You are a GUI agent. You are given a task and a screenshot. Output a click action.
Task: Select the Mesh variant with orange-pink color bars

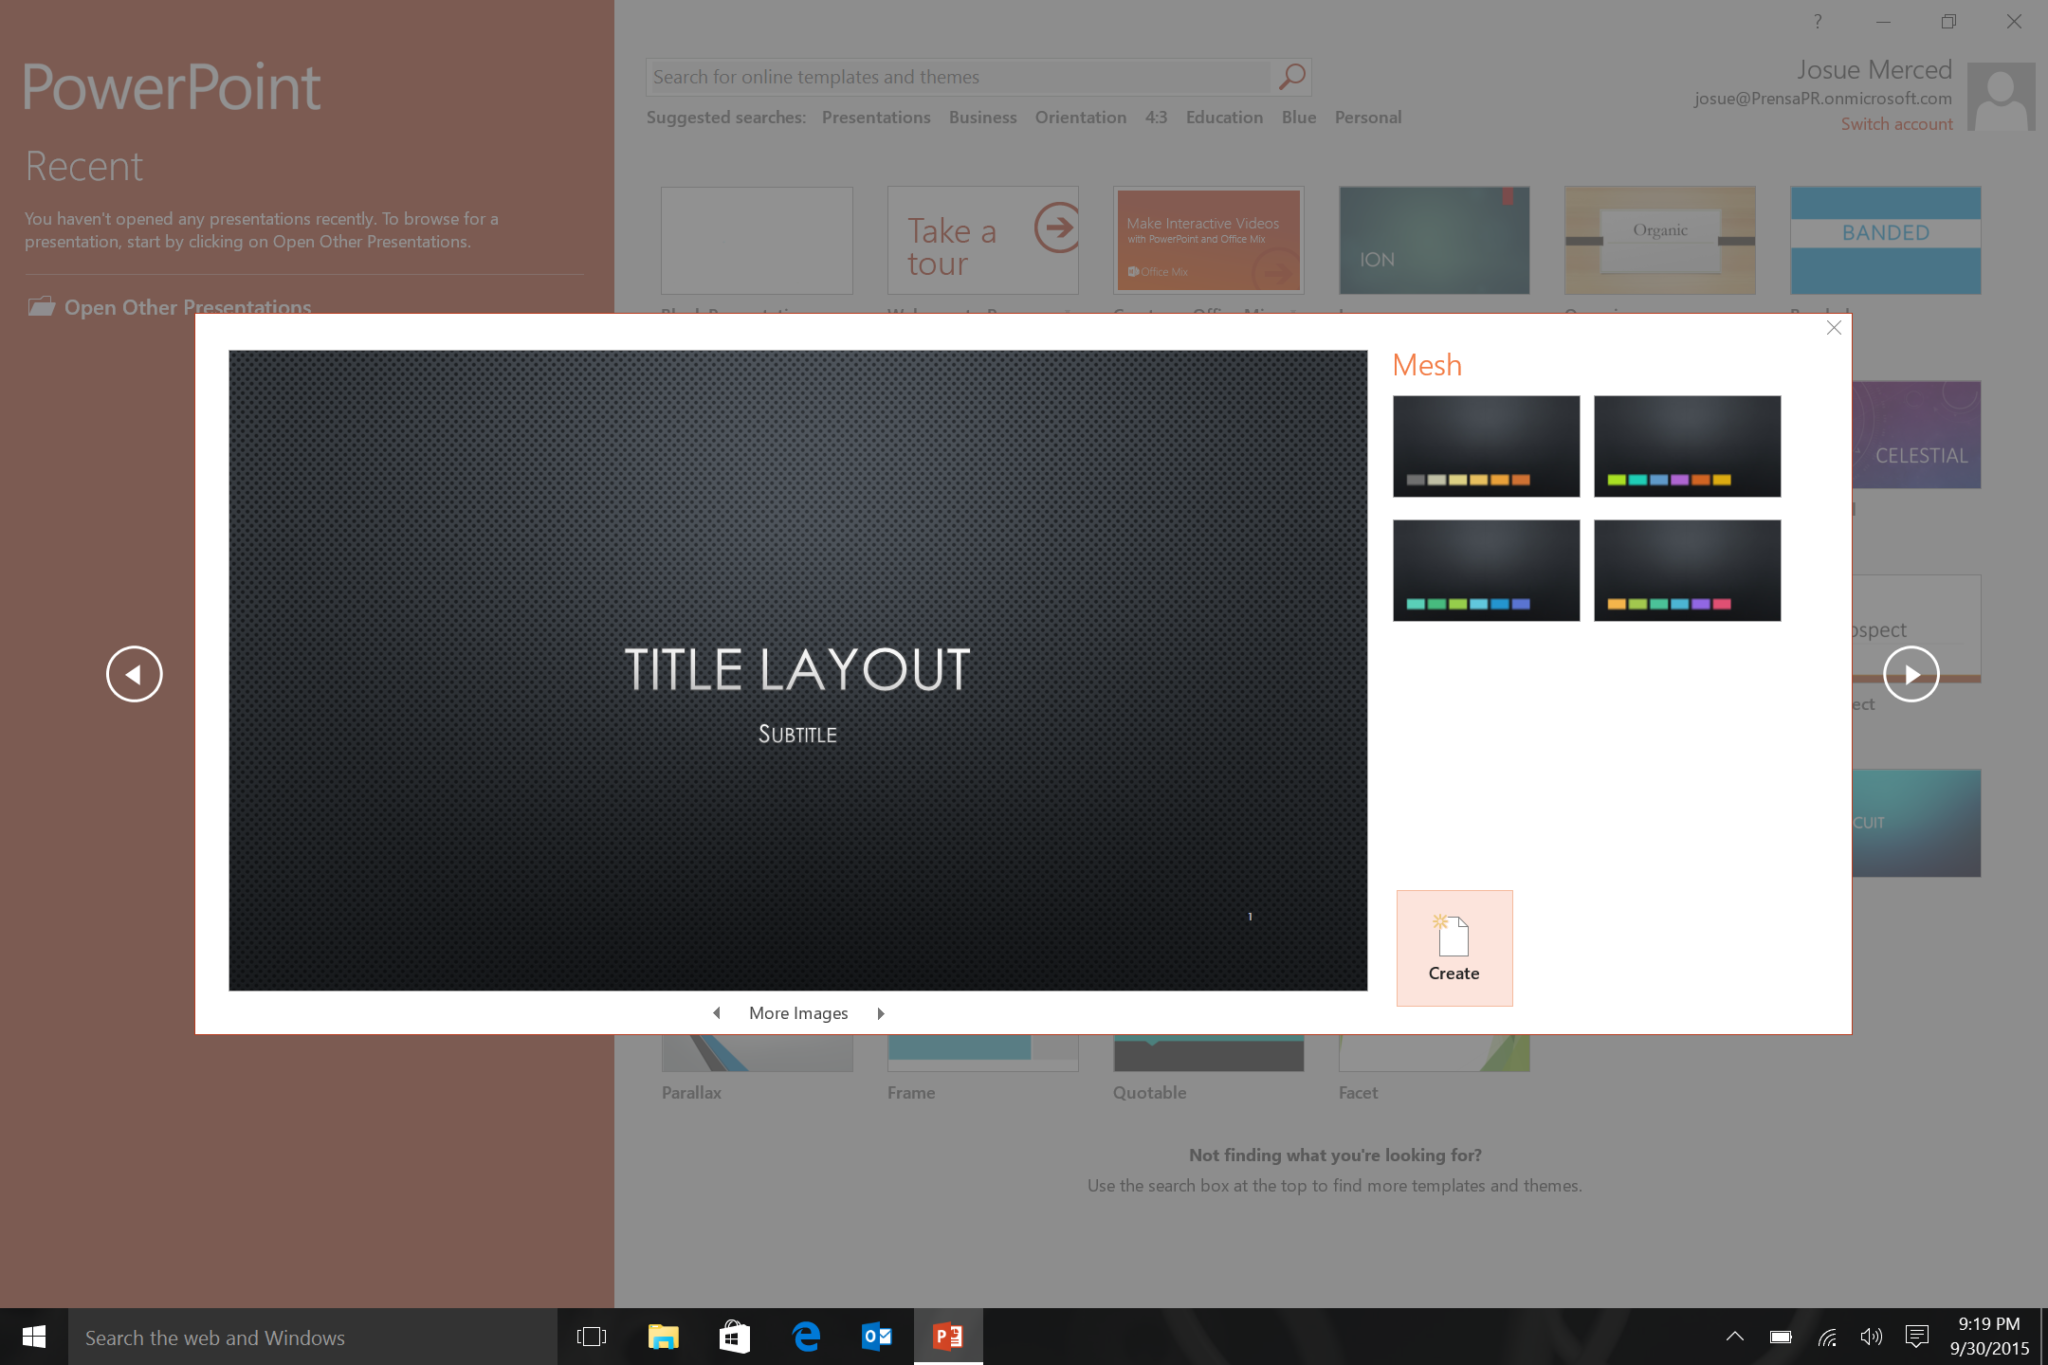click(x=1687, y=570)
